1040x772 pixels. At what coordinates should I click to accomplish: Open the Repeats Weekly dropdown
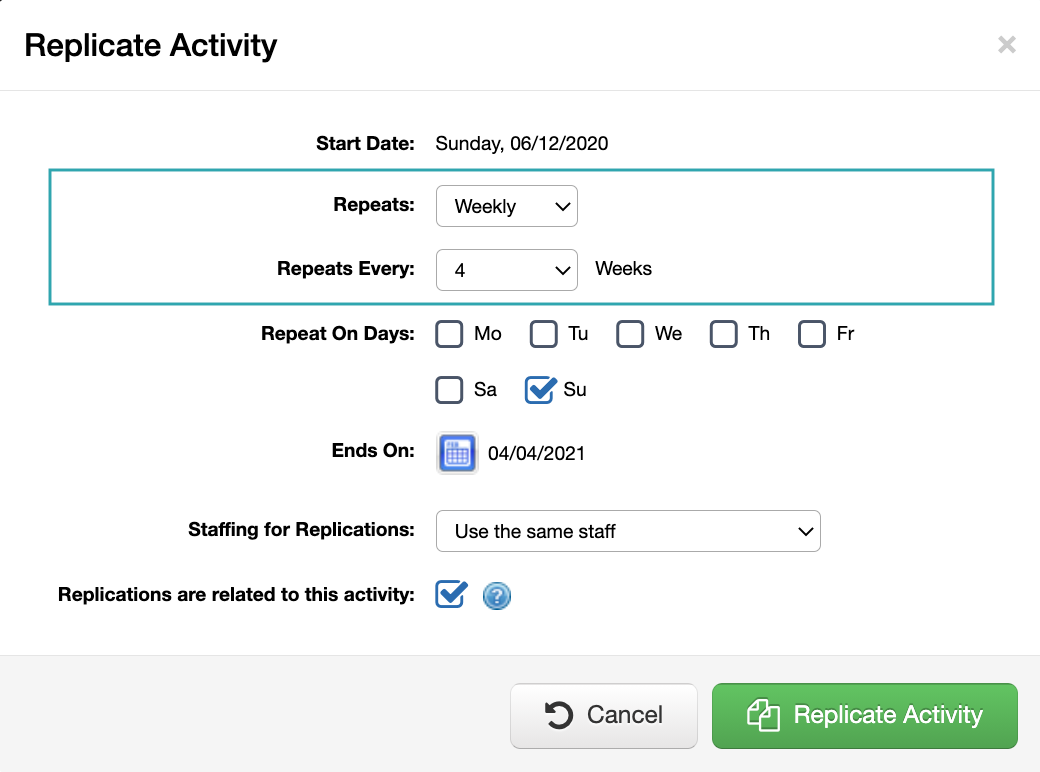[507, 206]
